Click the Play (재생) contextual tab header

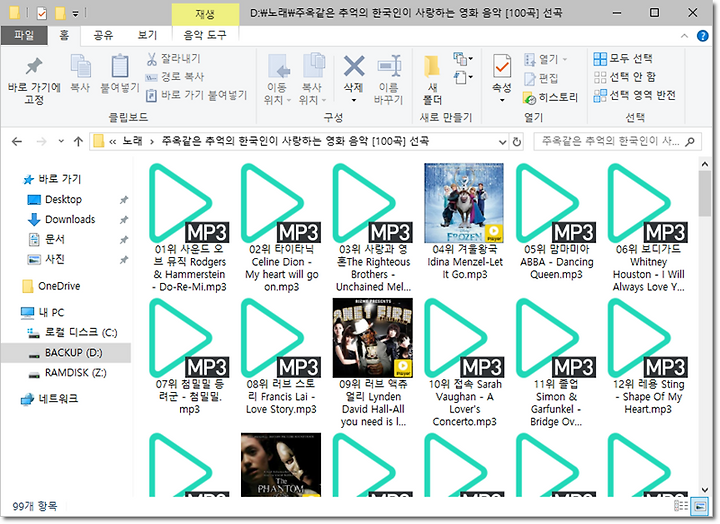coord(205,14)
